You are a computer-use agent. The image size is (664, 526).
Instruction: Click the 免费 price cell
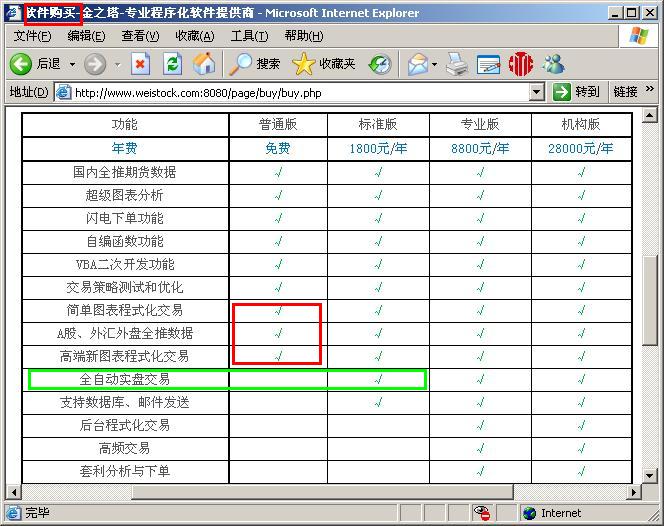point(278,149)
